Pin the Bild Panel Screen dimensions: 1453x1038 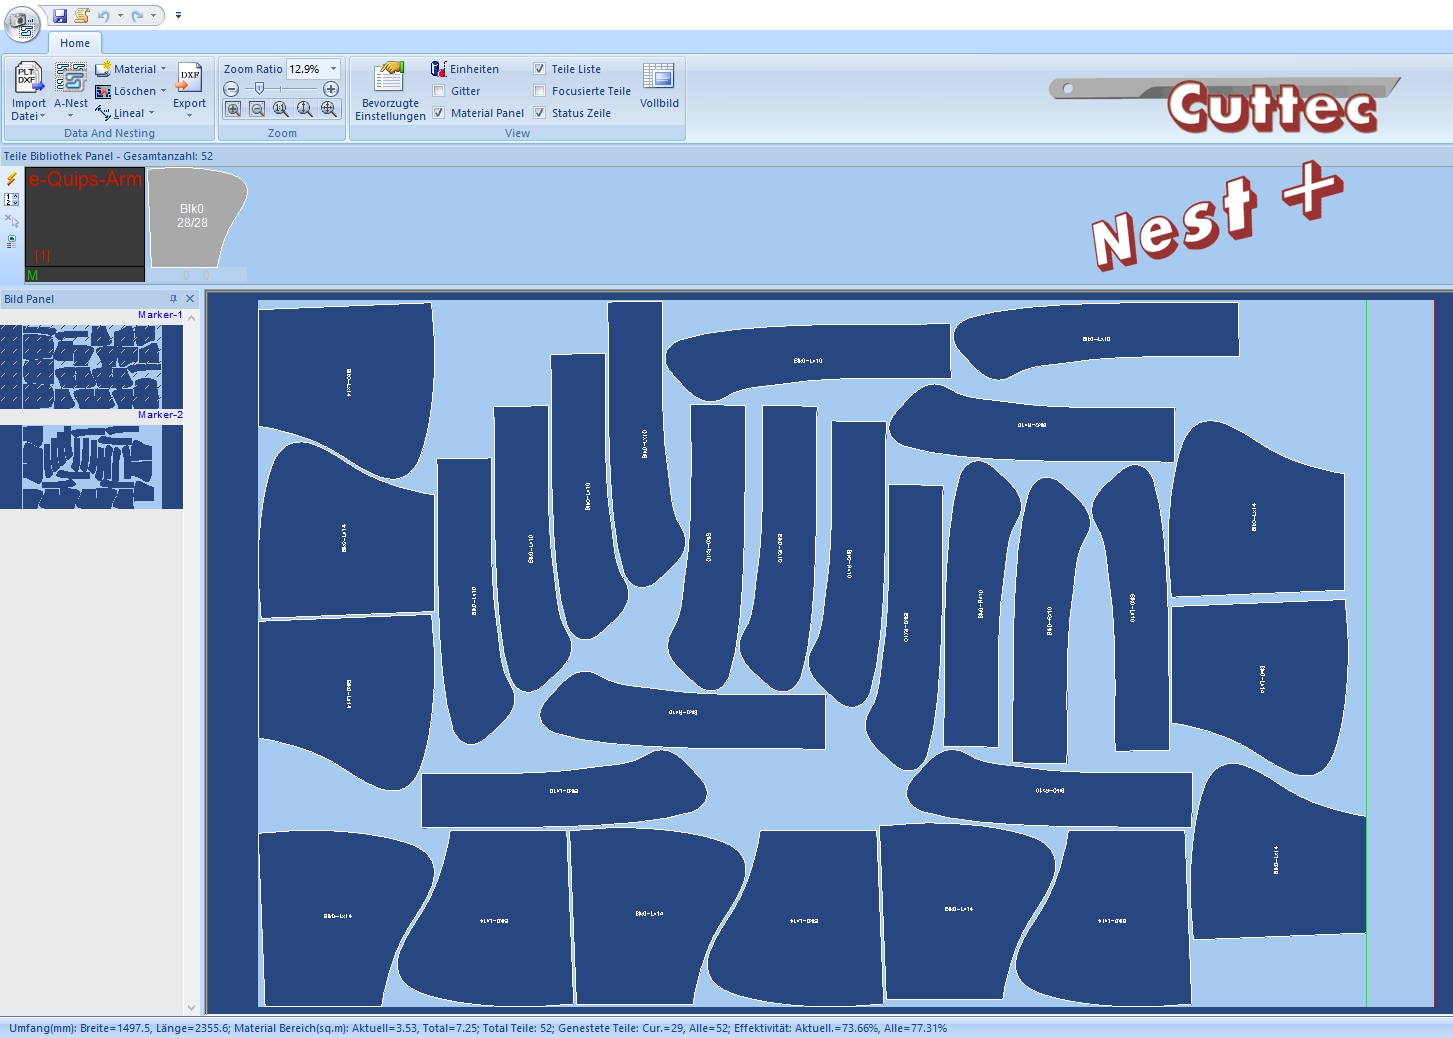click(173, 299)
